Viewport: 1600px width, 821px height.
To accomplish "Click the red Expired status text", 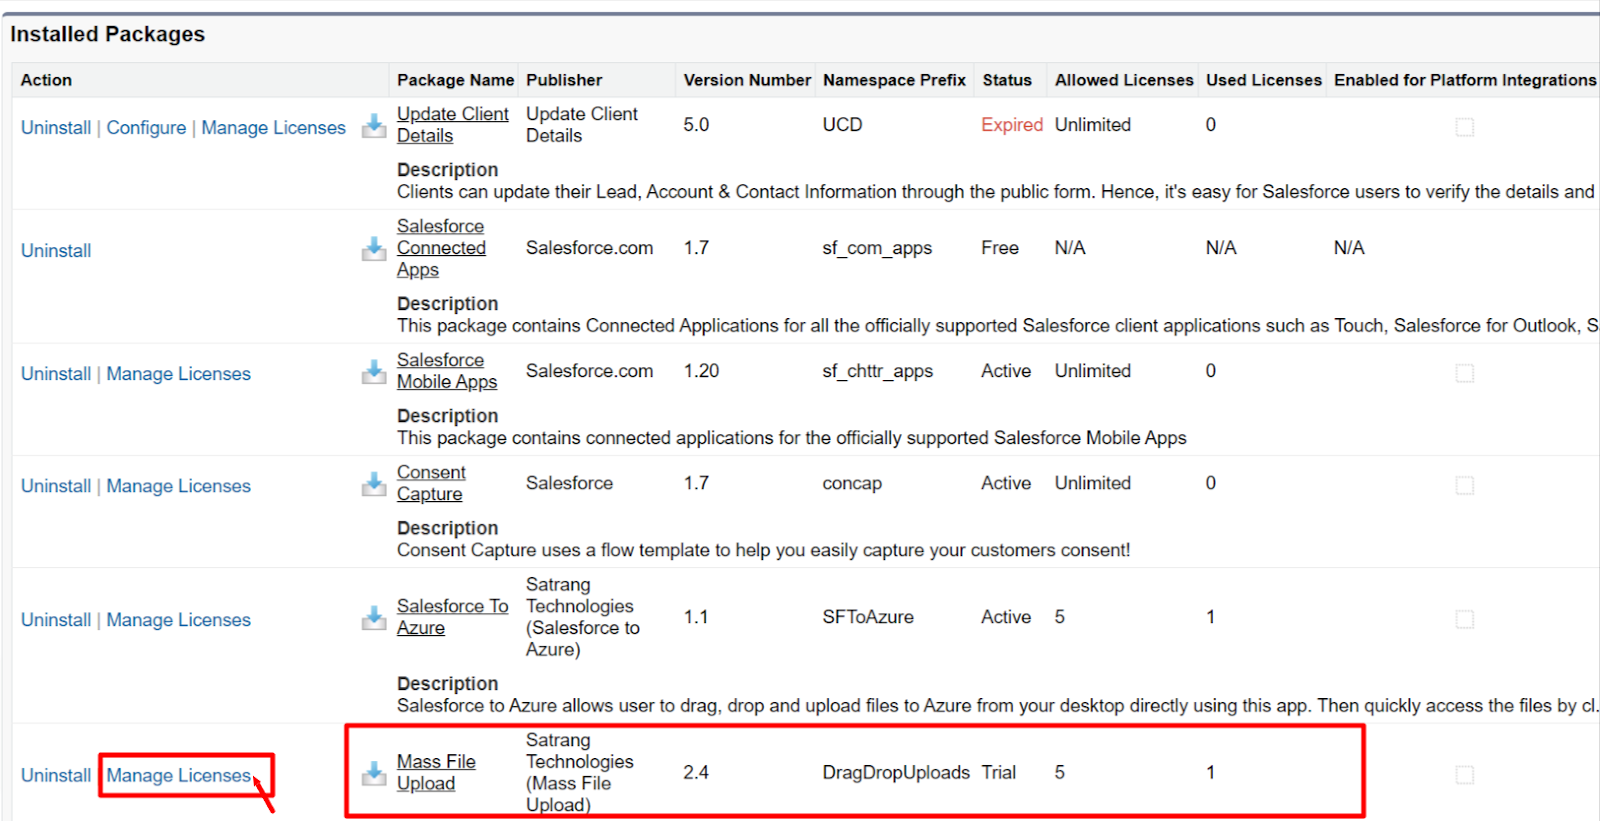I will (1012, 125).
